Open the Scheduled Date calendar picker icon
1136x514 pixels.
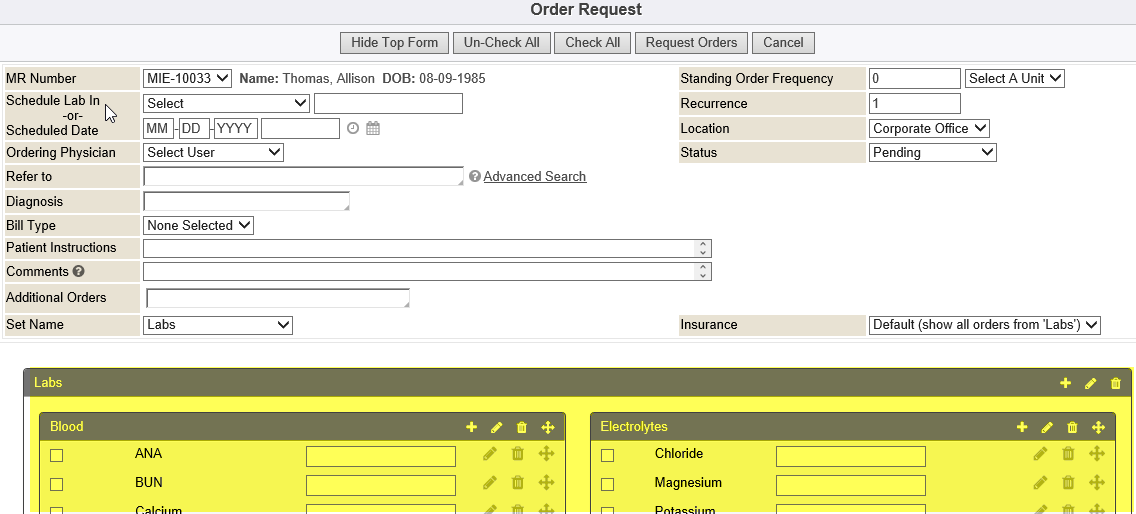click(373, 128)
